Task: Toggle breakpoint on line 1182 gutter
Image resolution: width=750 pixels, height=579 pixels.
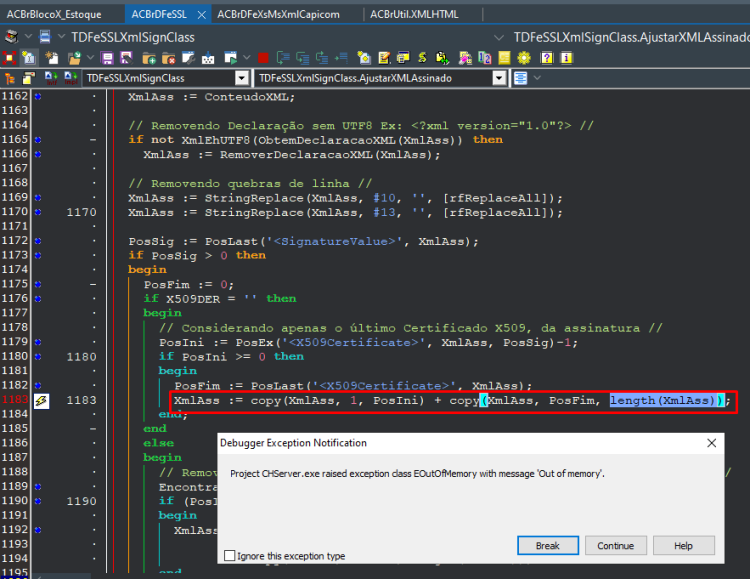Action: pyautogui.click(x=38, y=385)
